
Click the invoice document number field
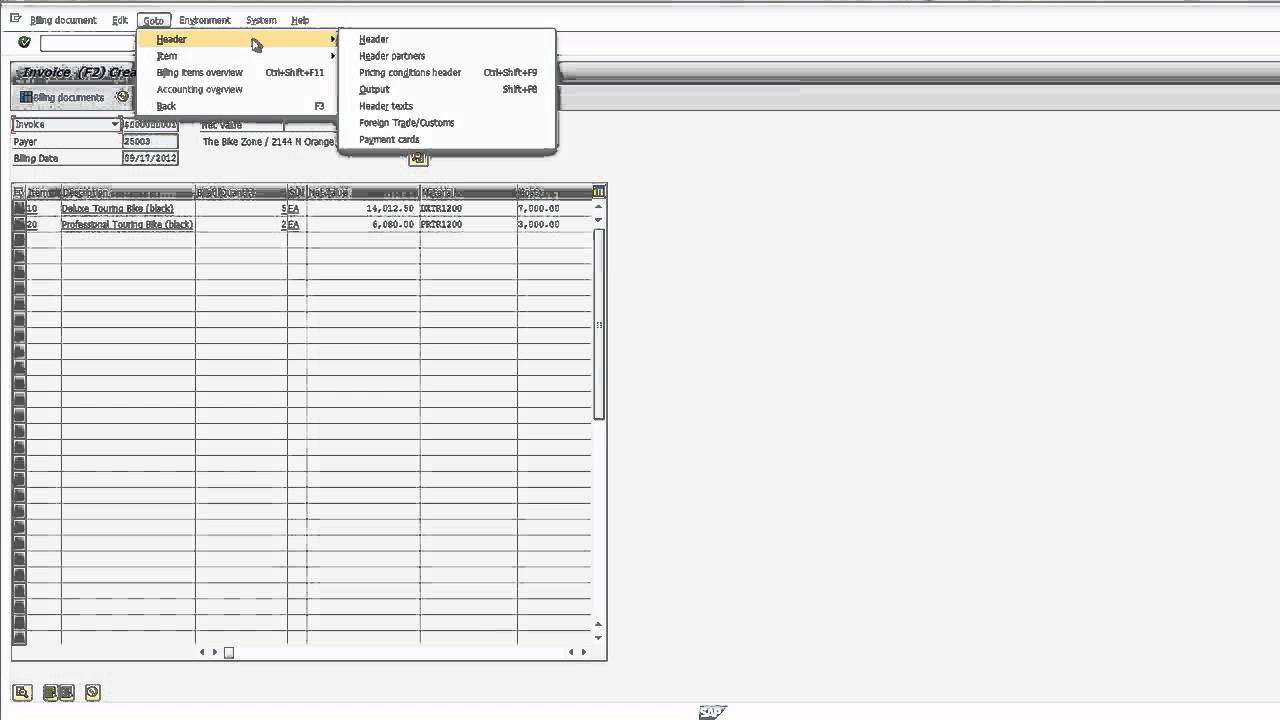point(150,125)
